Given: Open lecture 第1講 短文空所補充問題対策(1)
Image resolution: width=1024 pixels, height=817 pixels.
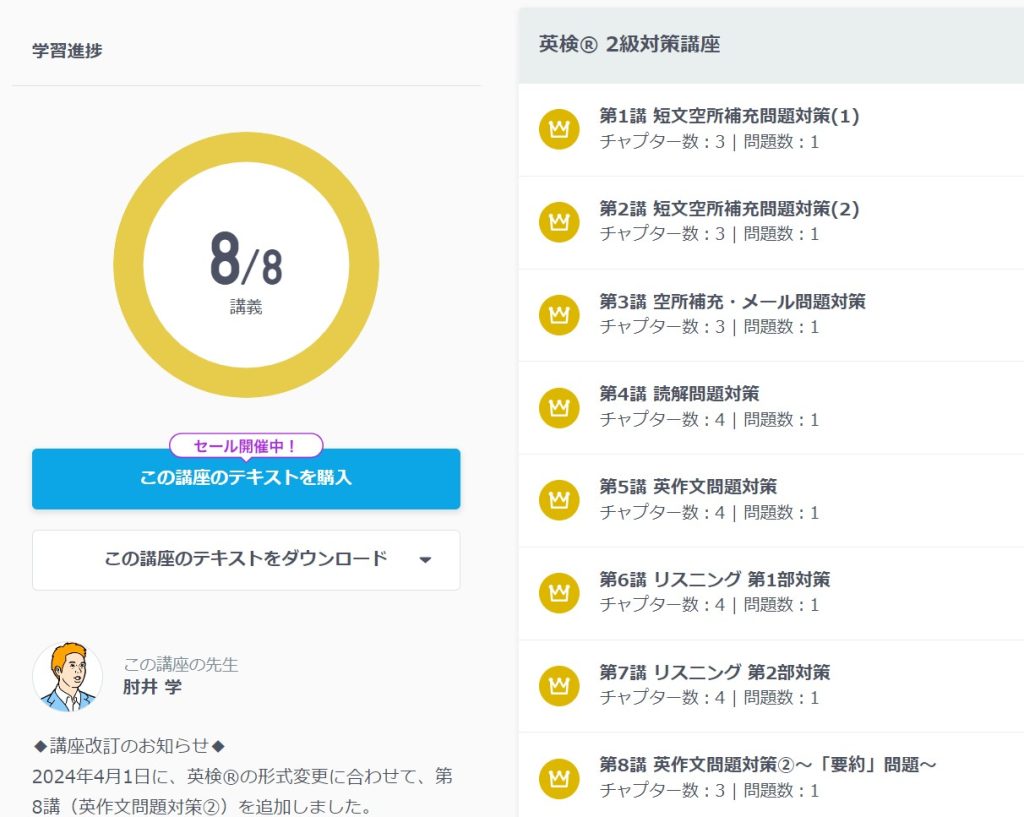Looking at the screenshot, I should (x=729, y=116).
